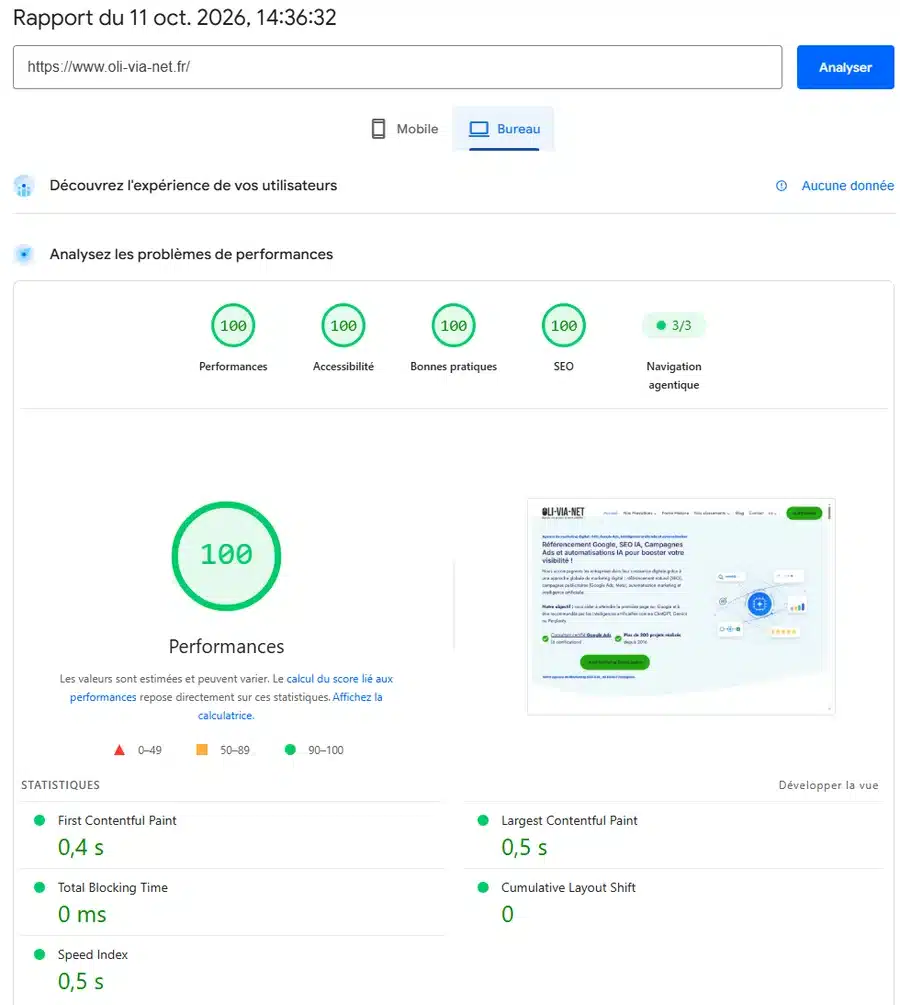Click the orange square 50–89 legend icon
Screen dimensions: 900x1005
[x=202, y=749]
